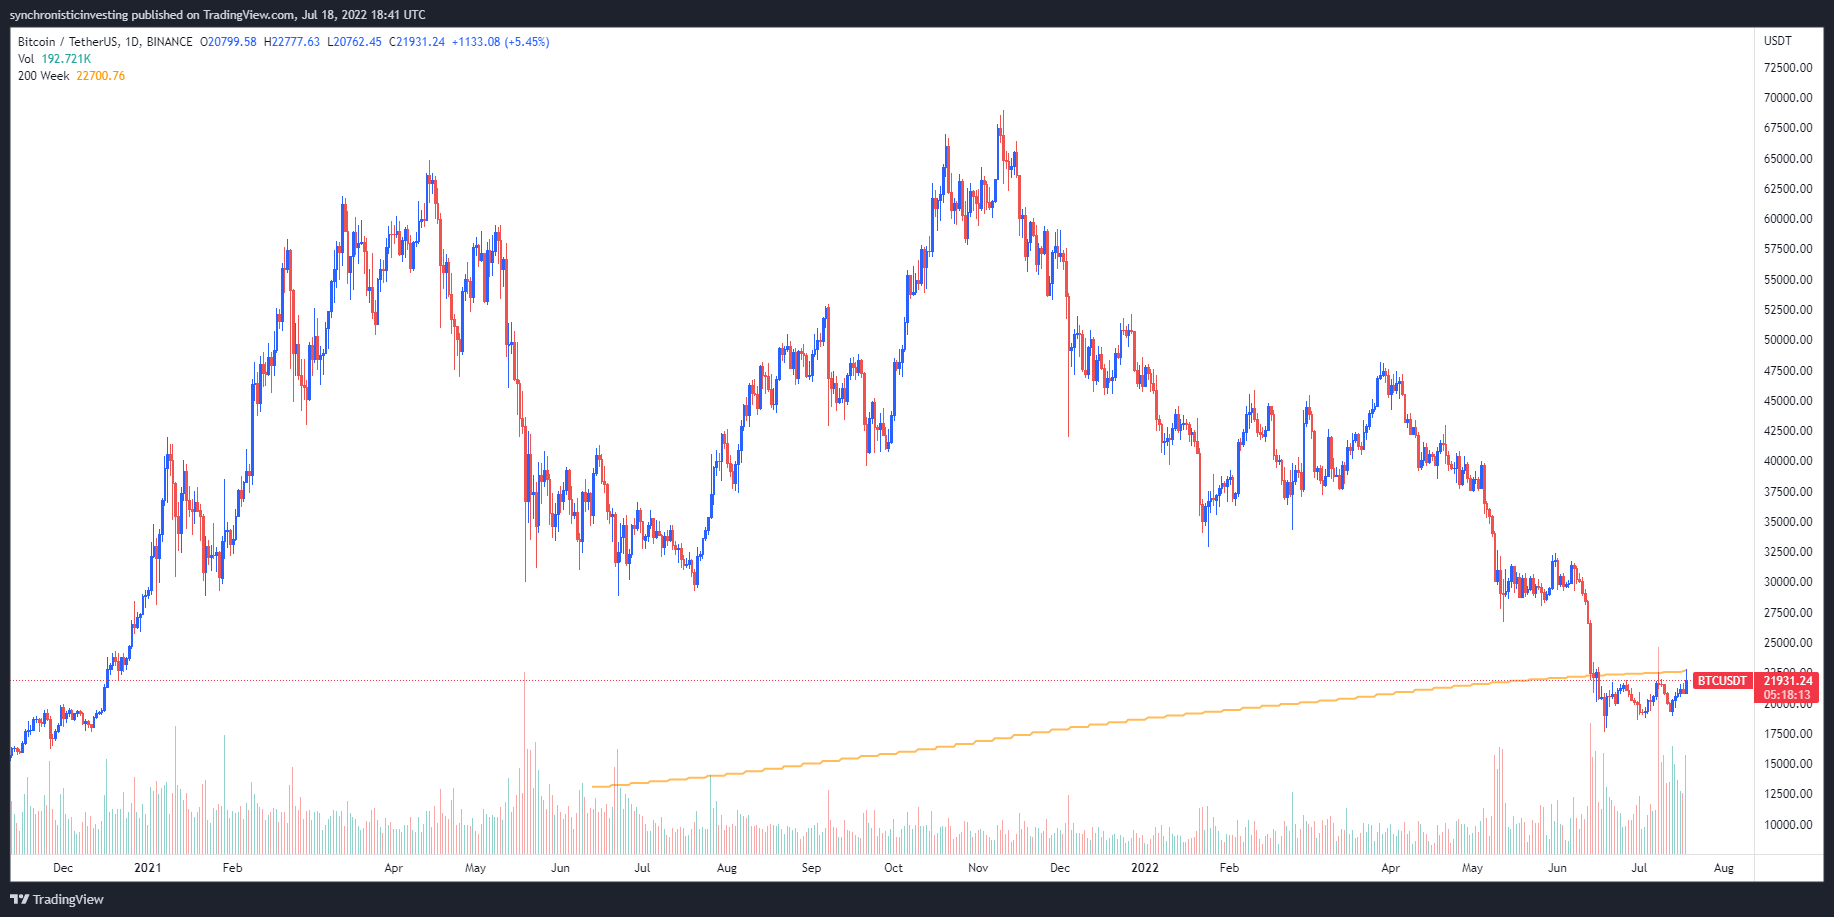
Task: Click the 50000.00 level on price axis
Action: click(1787, 340)
